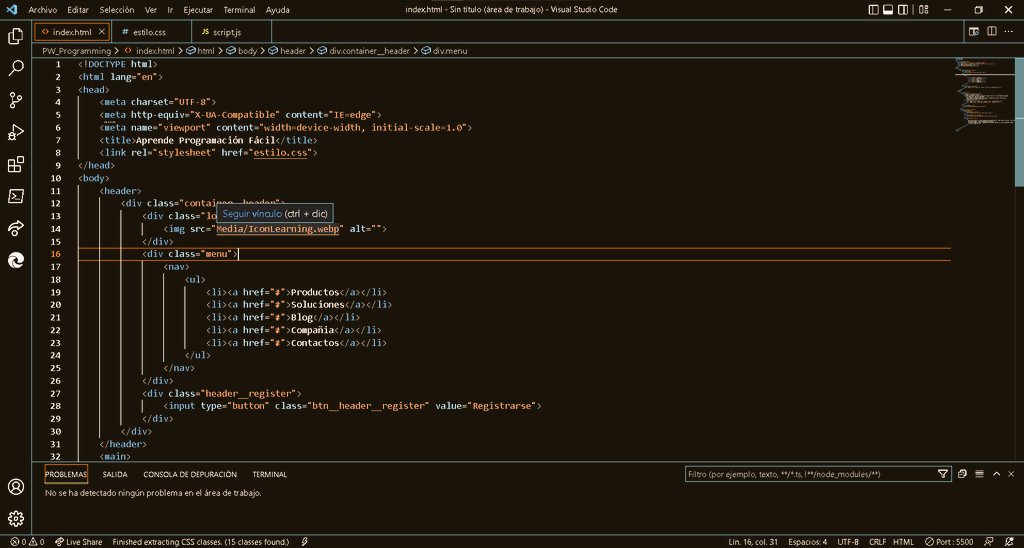
Task: Open the Search view in activity bar
Action: point(16,68)
